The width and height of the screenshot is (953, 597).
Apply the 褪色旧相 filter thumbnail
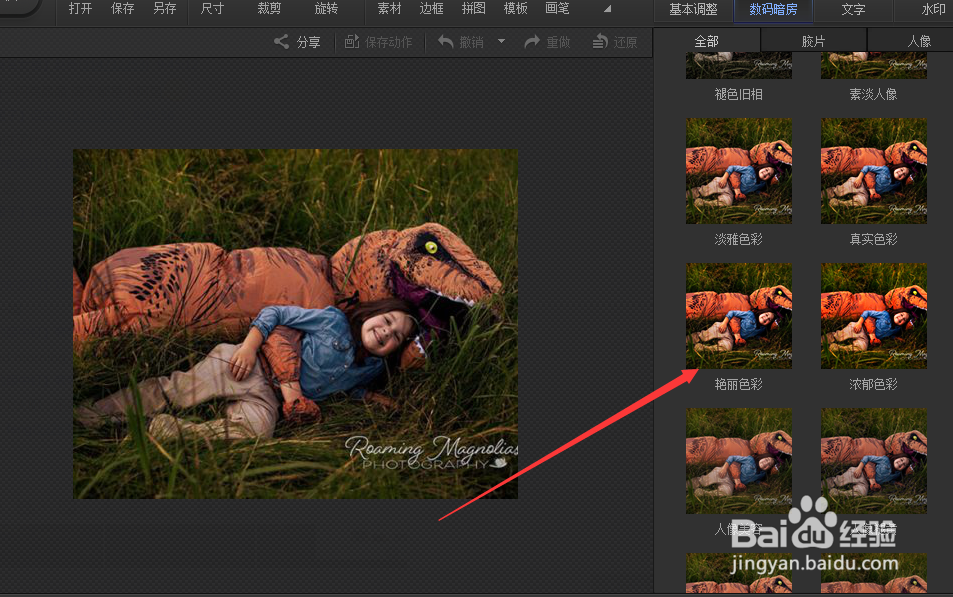[739, 66]
